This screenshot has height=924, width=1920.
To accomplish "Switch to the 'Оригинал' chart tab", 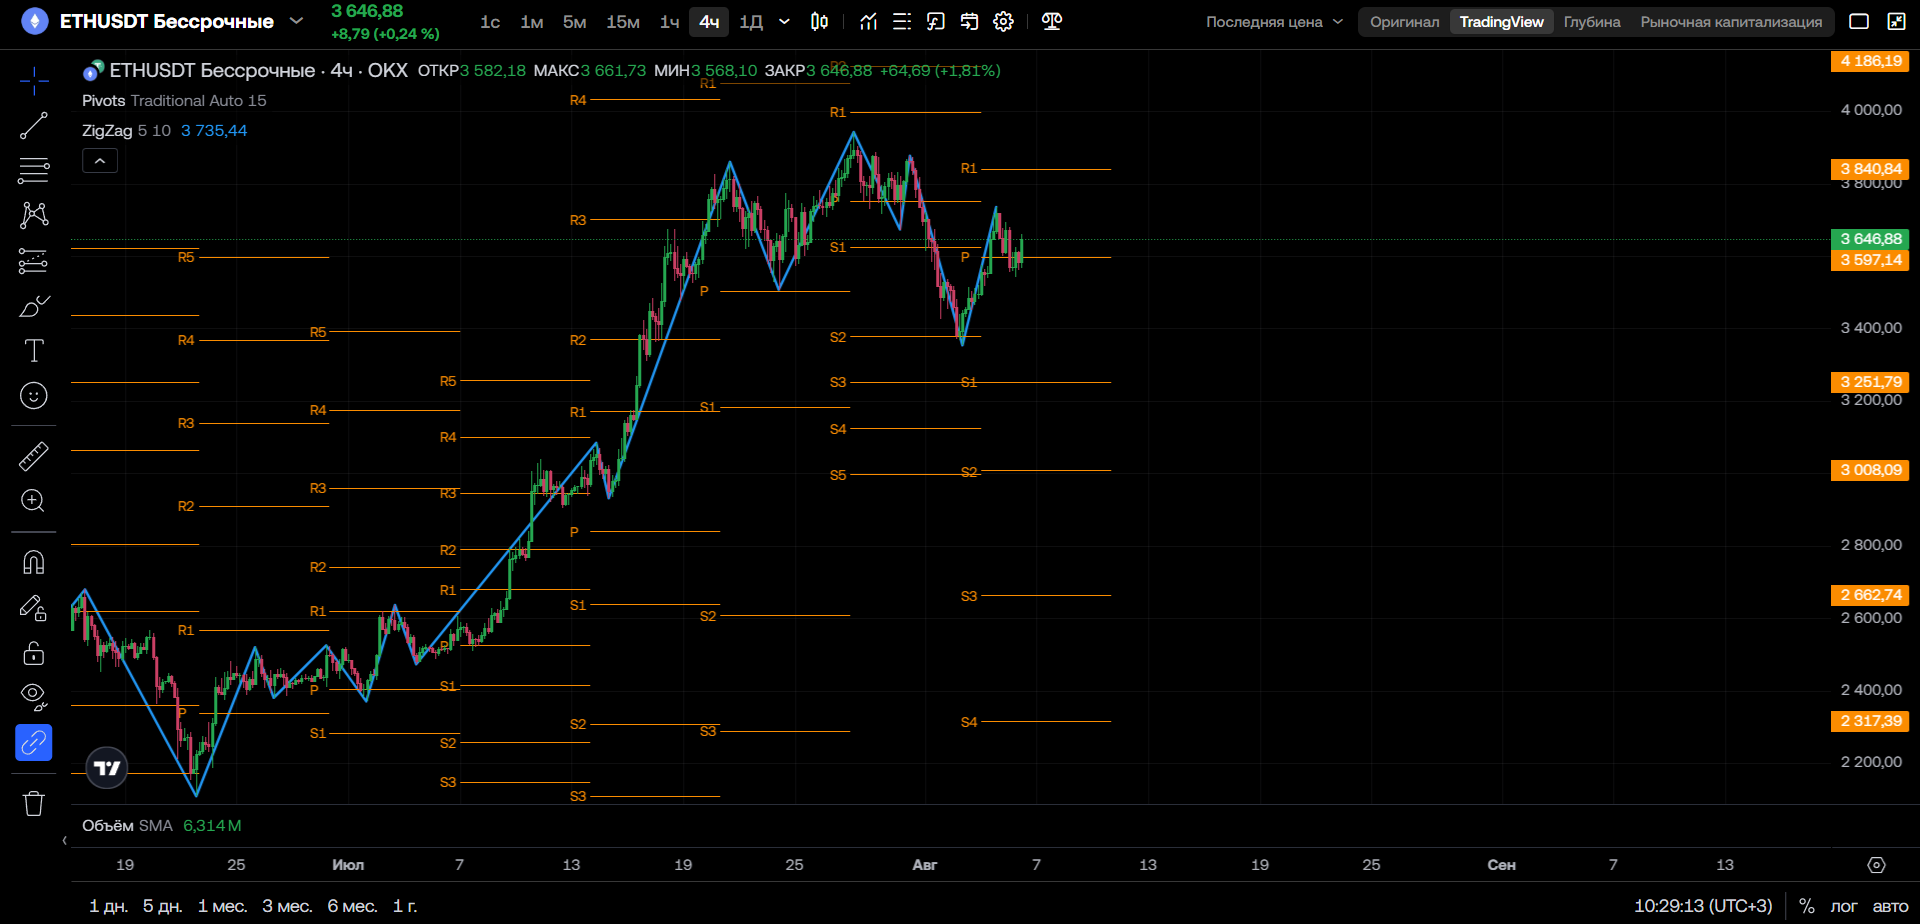I will pyautogui.click(x=1405, y=22).
